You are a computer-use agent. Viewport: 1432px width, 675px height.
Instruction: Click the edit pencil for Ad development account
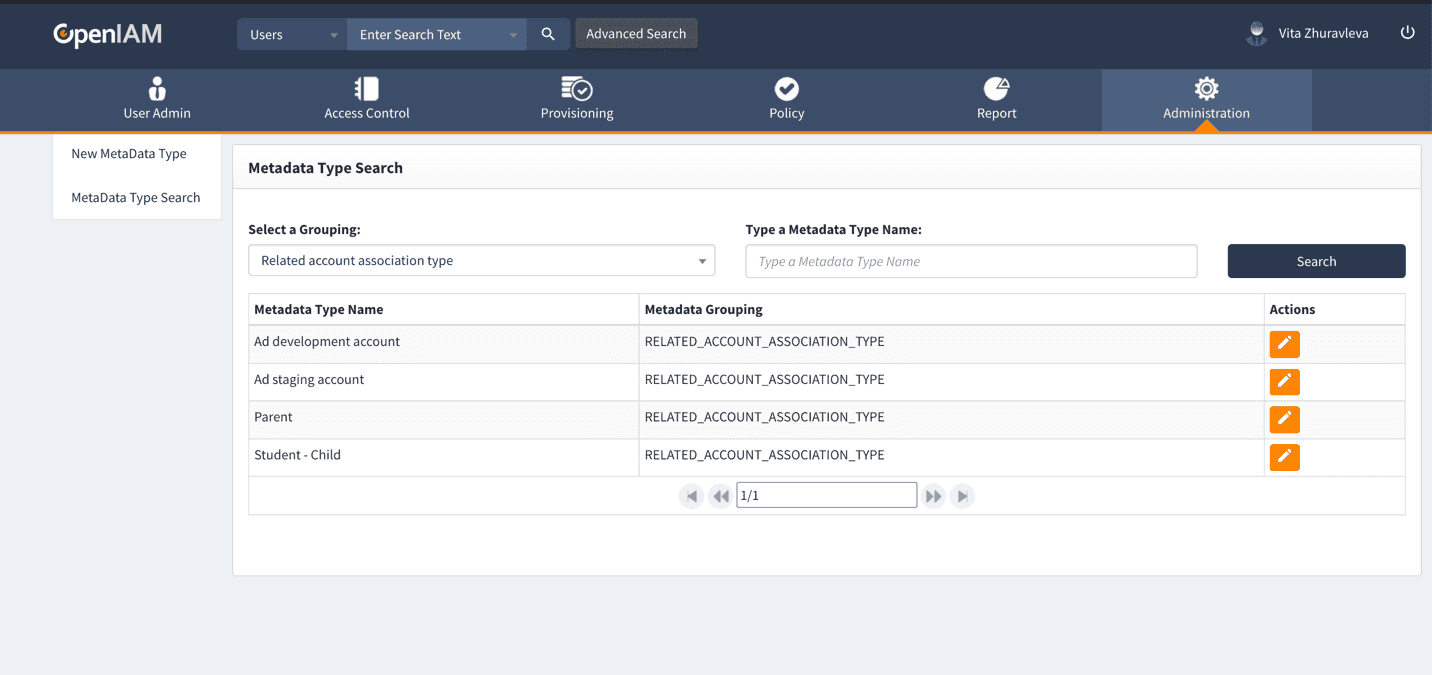1284,344
